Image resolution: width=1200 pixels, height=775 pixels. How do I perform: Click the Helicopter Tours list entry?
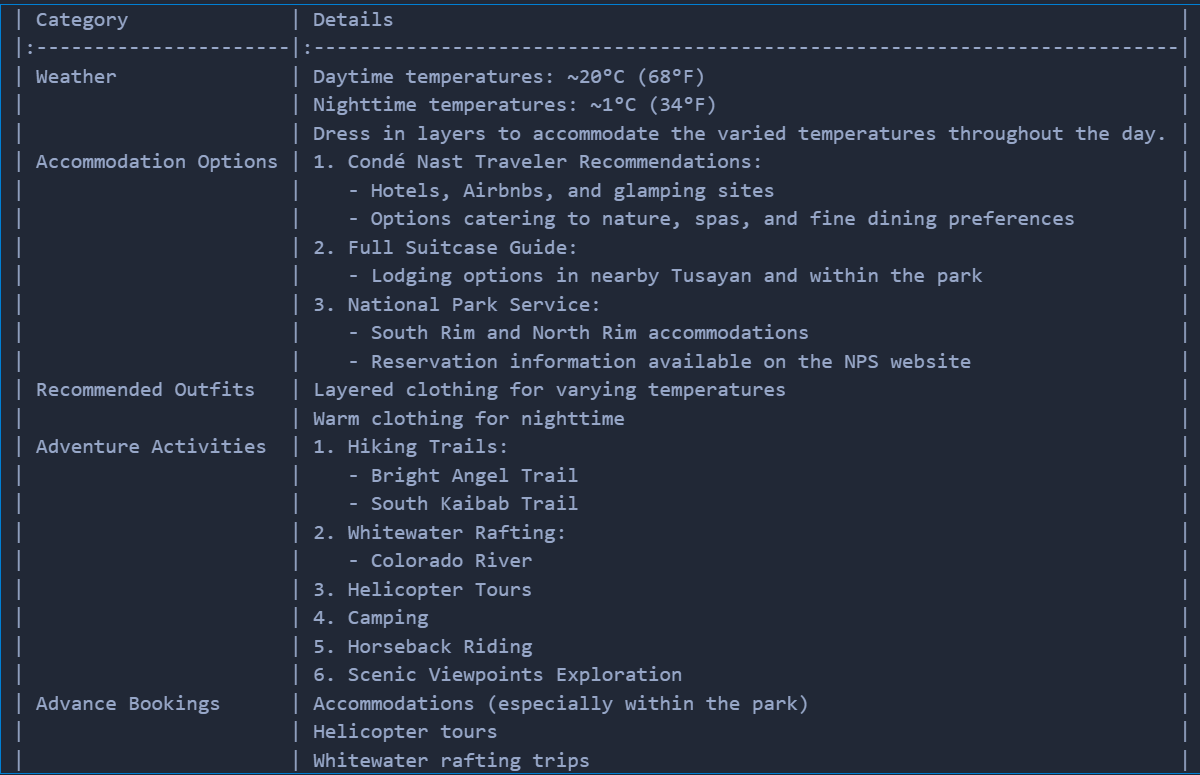point(422,590)
